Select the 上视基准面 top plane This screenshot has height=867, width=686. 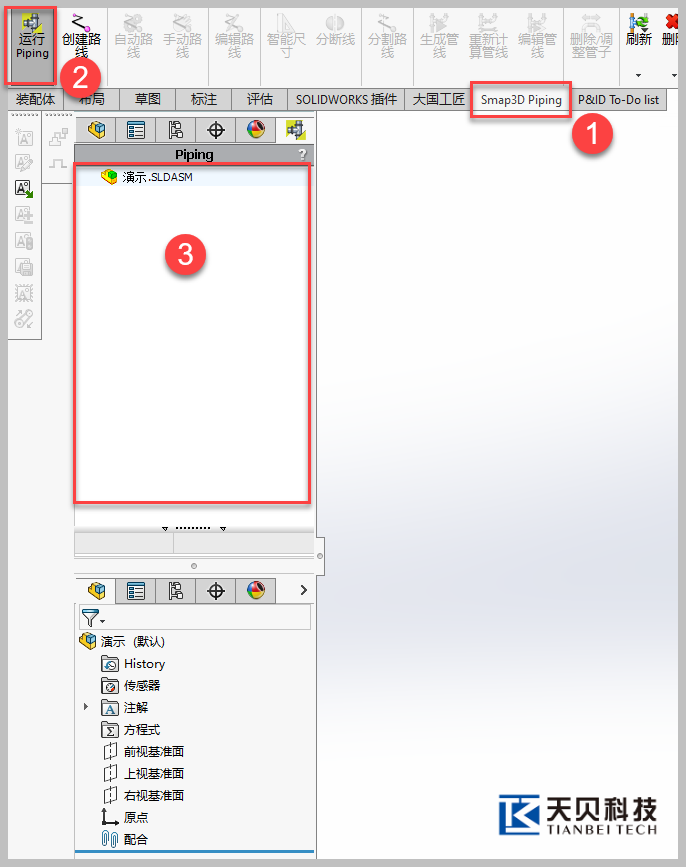pos(143,774)
